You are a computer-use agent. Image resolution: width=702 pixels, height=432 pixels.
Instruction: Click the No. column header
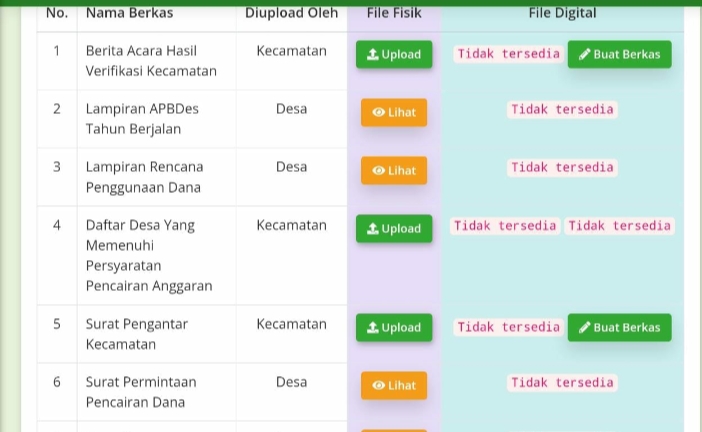click(x=57, y=13)
